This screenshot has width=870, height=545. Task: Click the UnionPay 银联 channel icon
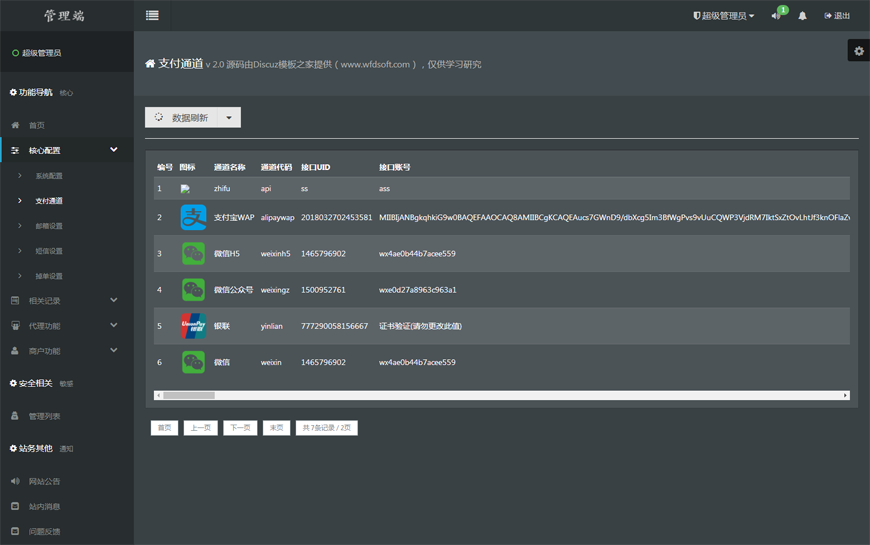(x=193, y=326)
